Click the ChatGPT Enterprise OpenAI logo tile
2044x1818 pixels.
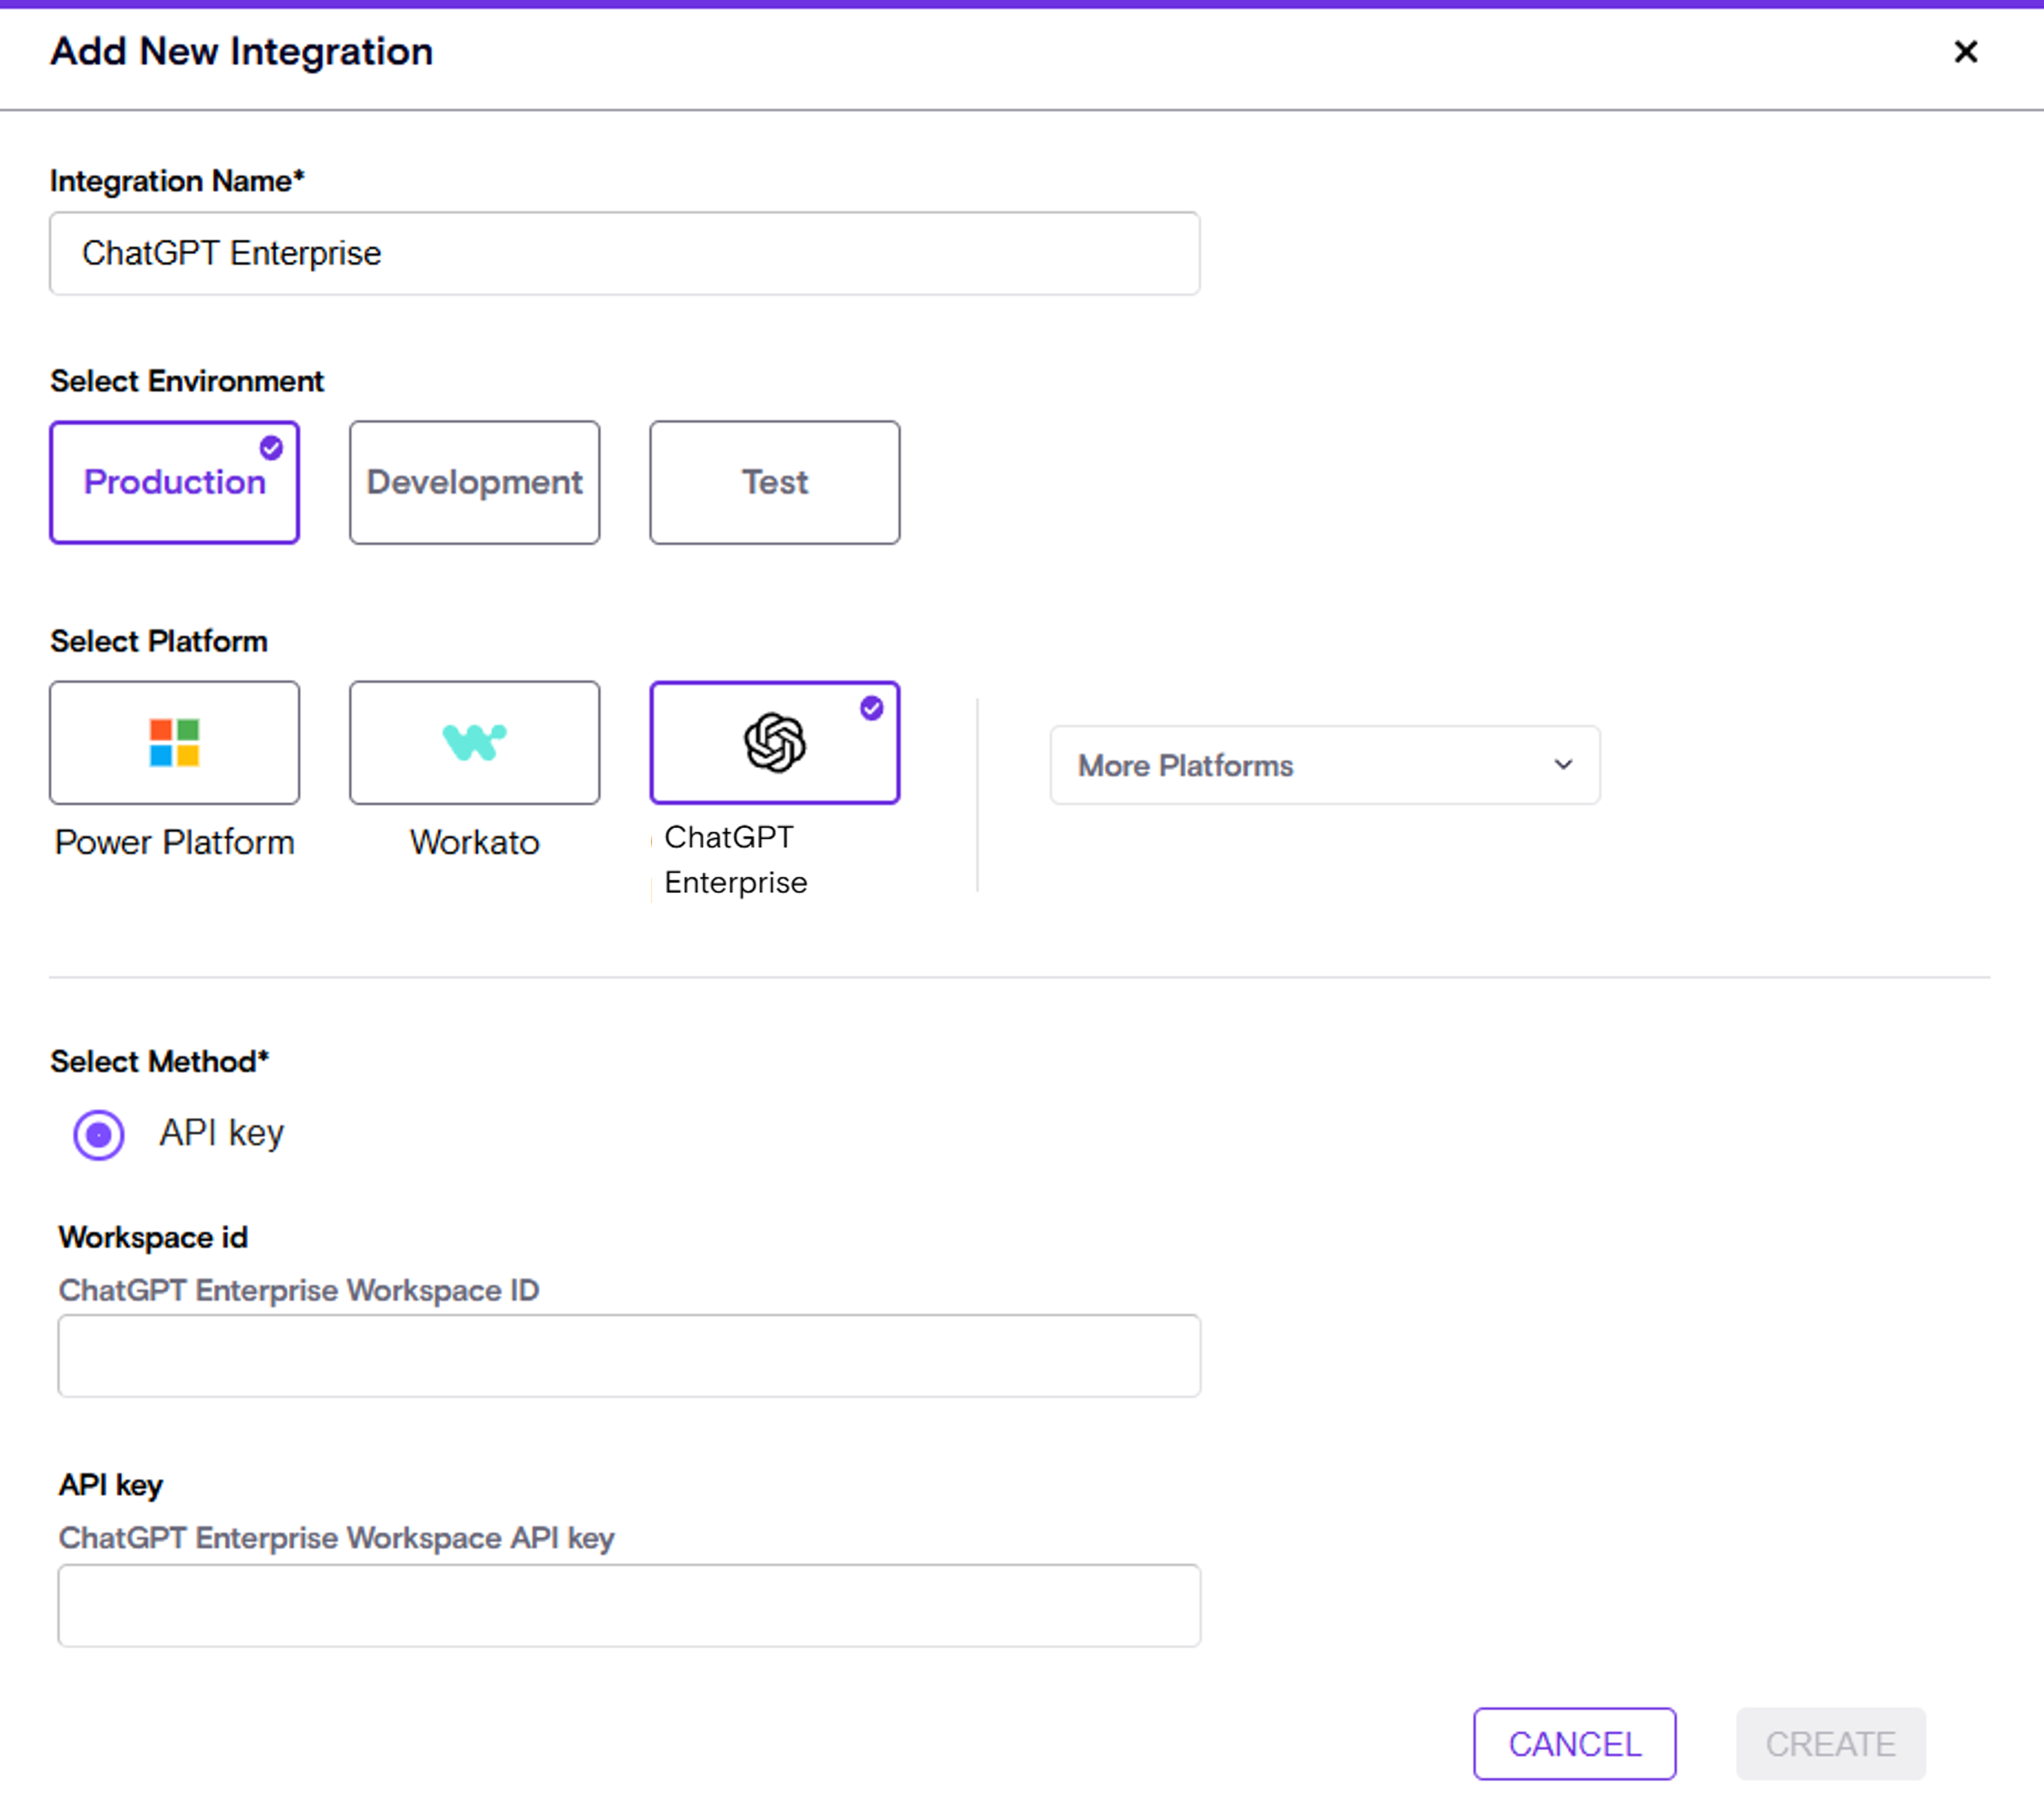[x=774, y=743]
